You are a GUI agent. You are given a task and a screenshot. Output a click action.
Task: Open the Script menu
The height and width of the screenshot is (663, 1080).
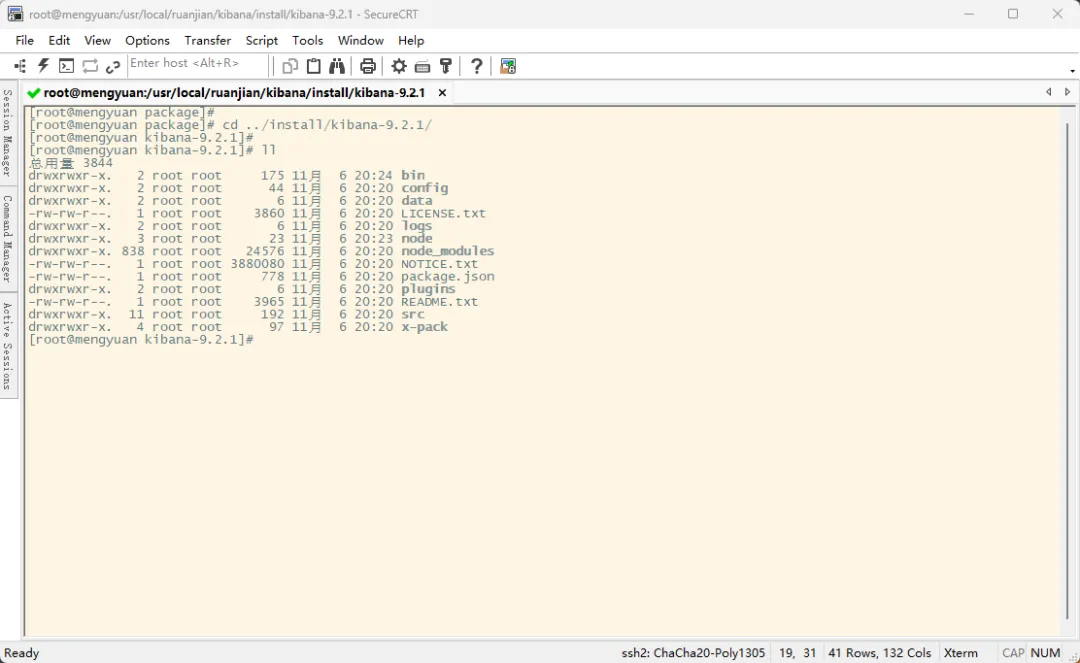(x=261, y=41)
